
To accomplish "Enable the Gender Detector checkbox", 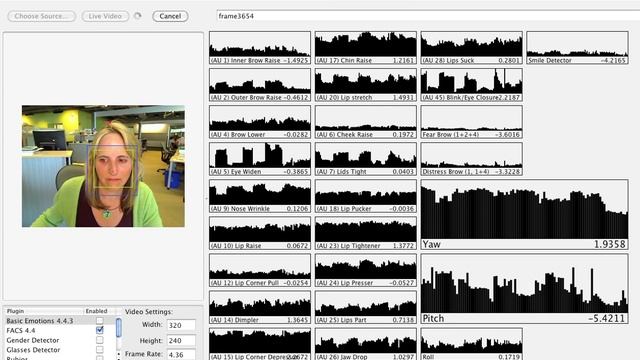I will click(x=100, y=340).
